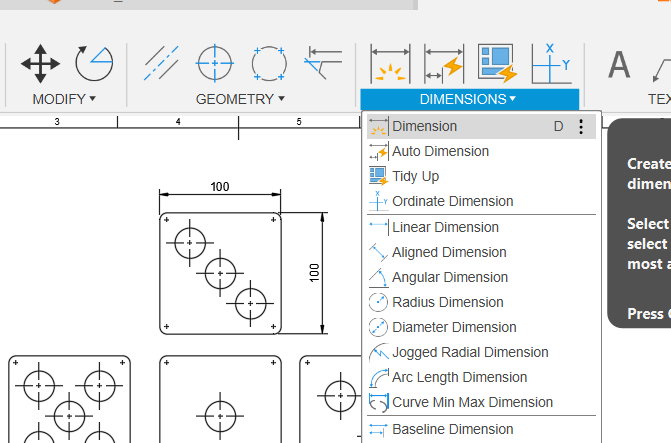Choose Arc Length Dimension menu item
Viewport: 671px width, 443px height.
tap(459, 377)
